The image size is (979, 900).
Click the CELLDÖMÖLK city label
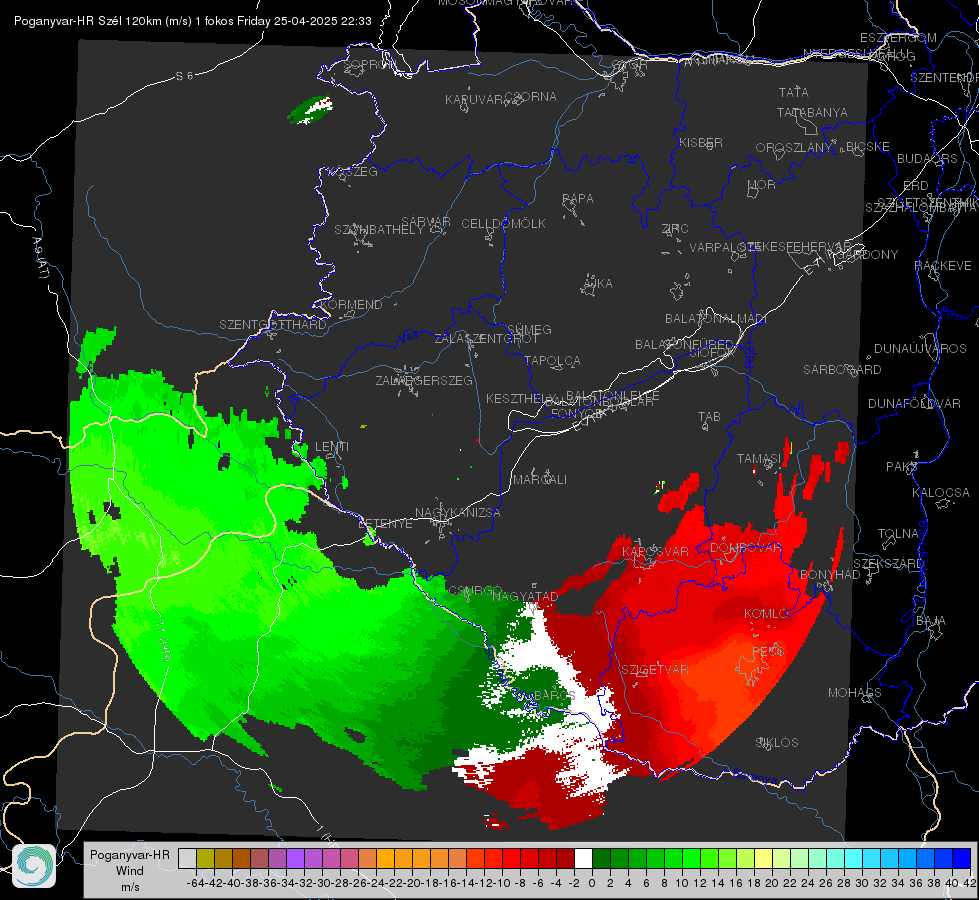tap(503, 224)
